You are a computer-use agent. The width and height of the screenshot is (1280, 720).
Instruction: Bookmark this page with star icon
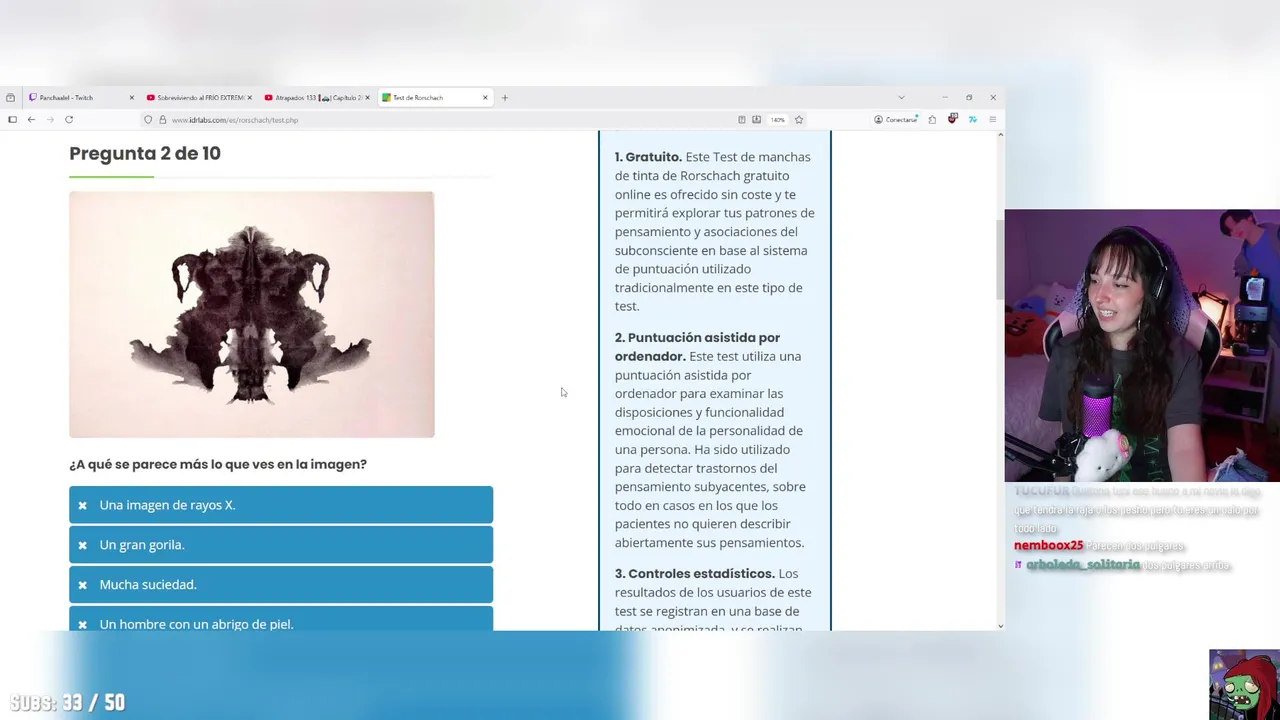798,120
